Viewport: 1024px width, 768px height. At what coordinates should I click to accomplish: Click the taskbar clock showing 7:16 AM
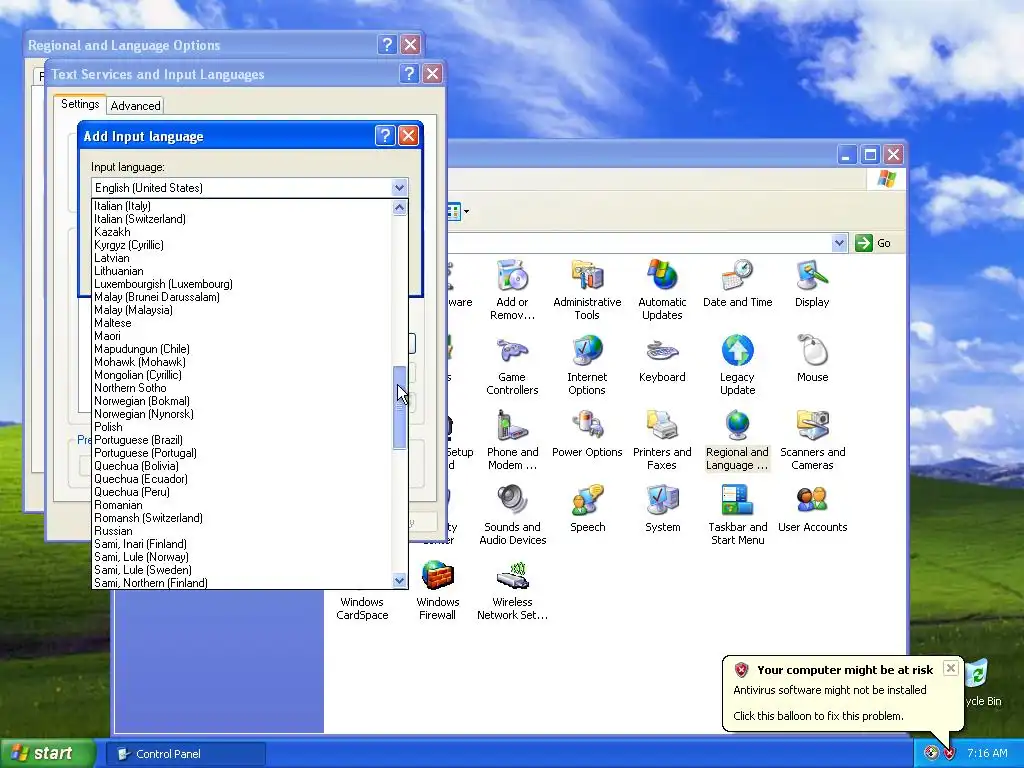pos(987,753)
